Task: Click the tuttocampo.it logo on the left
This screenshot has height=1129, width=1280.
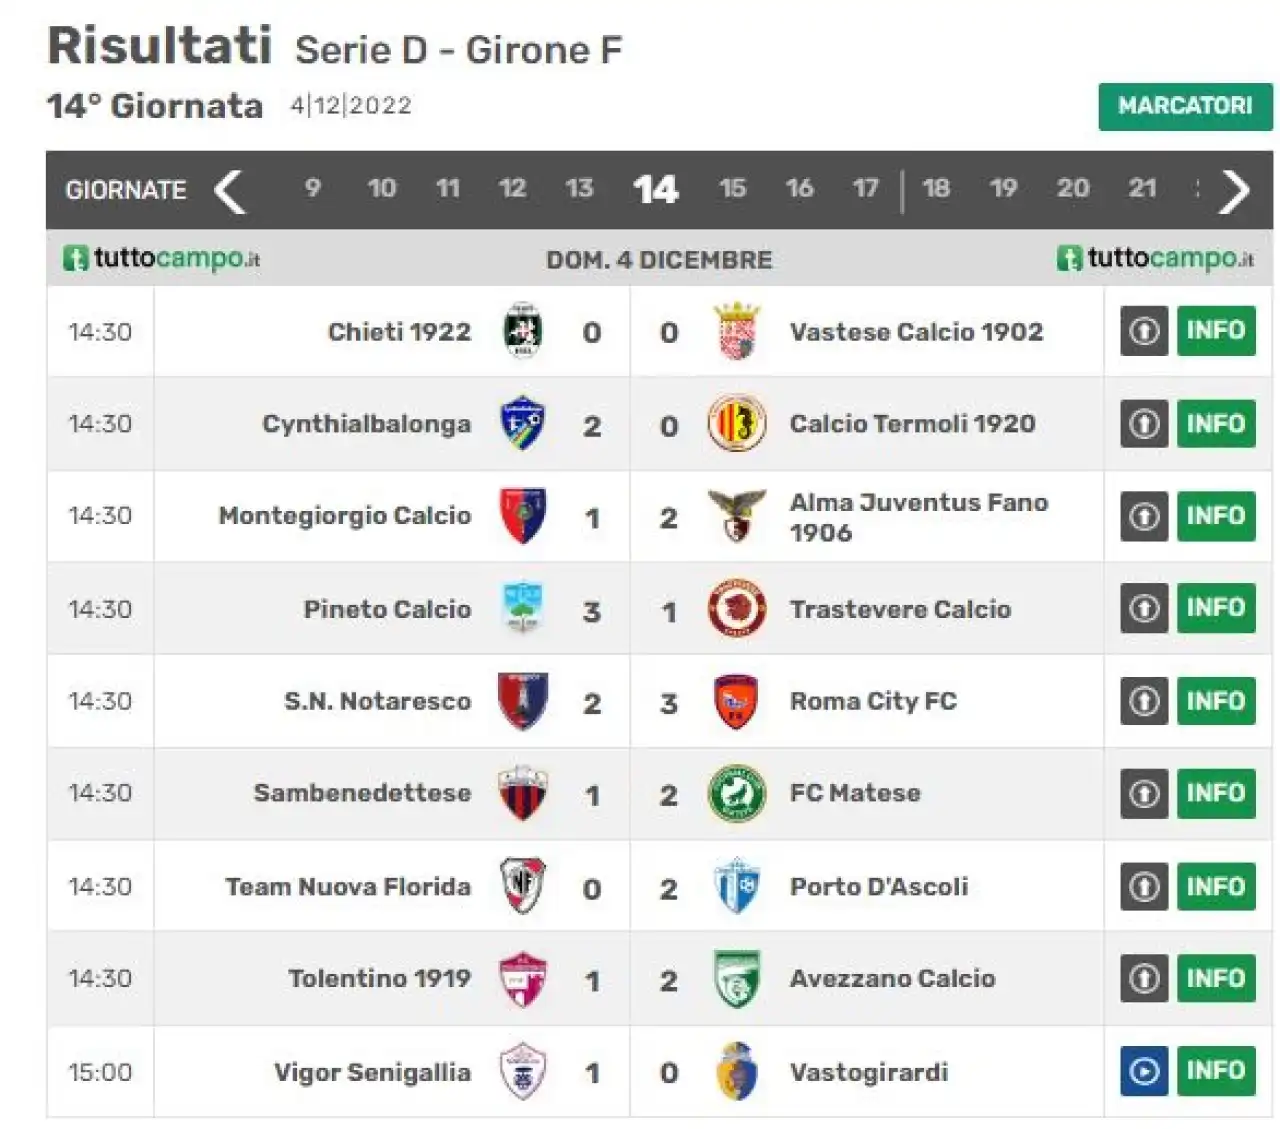Action: 162,258
